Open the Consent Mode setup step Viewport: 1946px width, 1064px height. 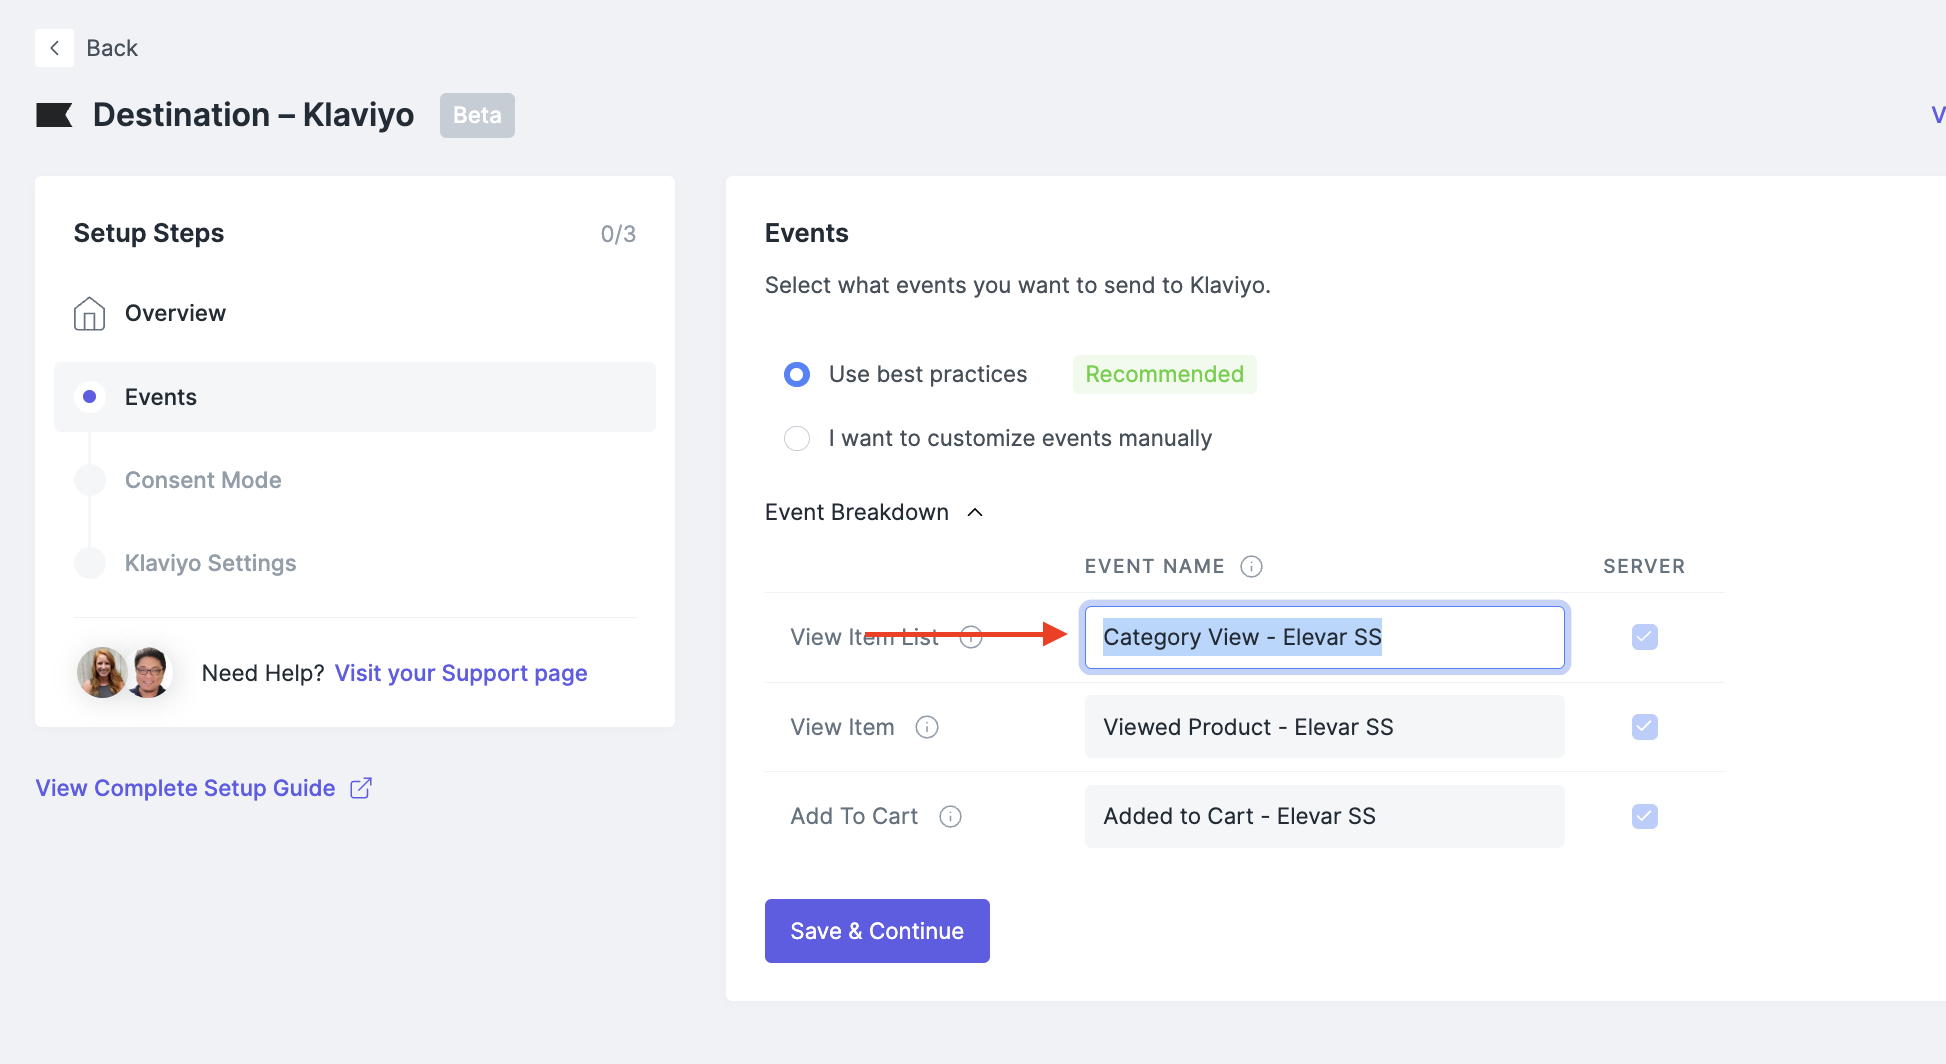203,480
